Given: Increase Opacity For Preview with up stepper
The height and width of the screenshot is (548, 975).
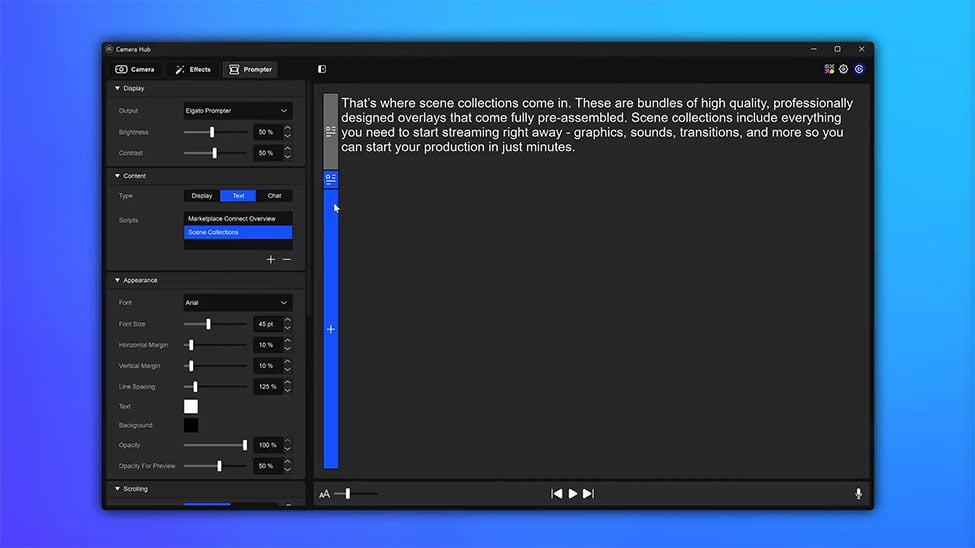Looking at the screenshot, I should click(287, 462).
